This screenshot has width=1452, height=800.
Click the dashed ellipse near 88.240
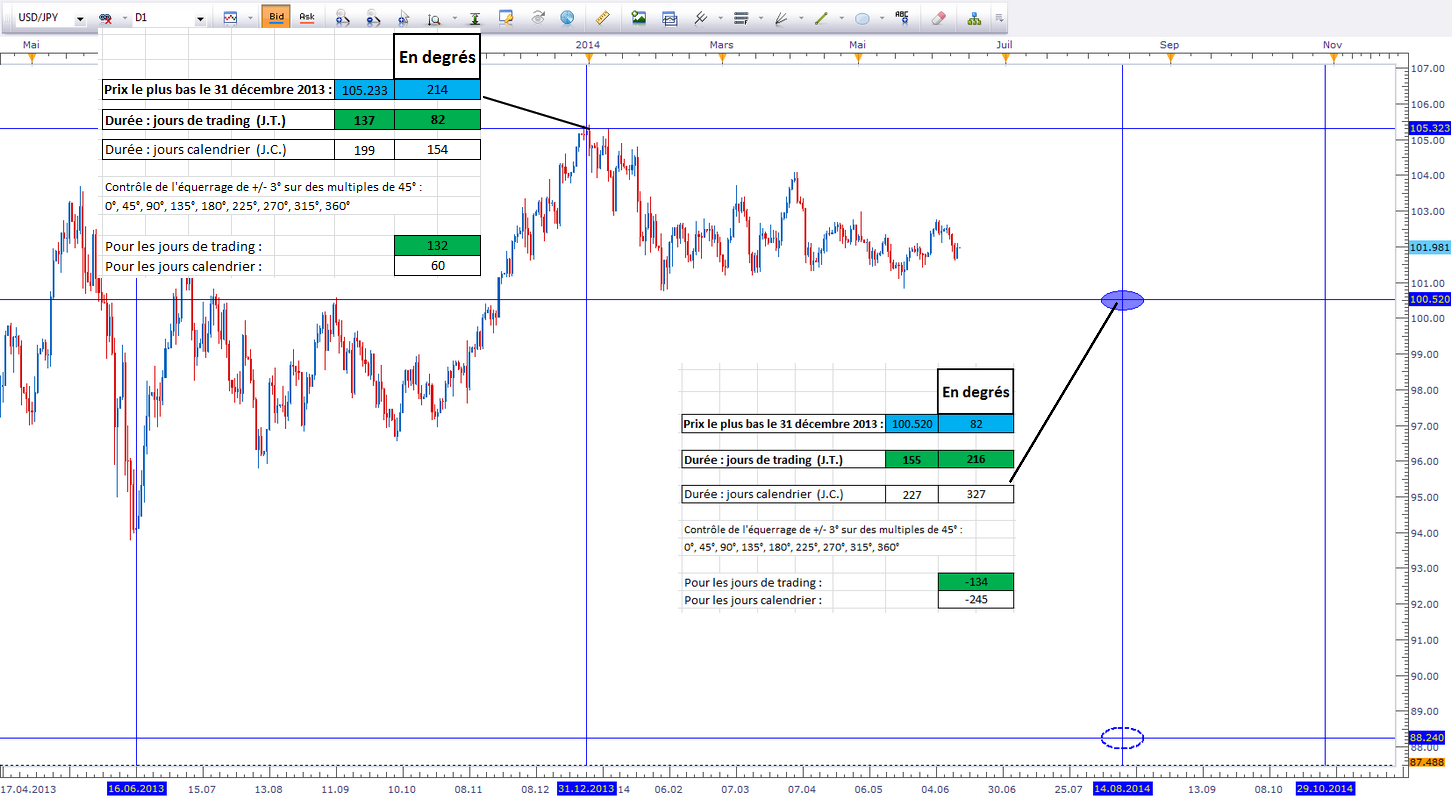1122,738
